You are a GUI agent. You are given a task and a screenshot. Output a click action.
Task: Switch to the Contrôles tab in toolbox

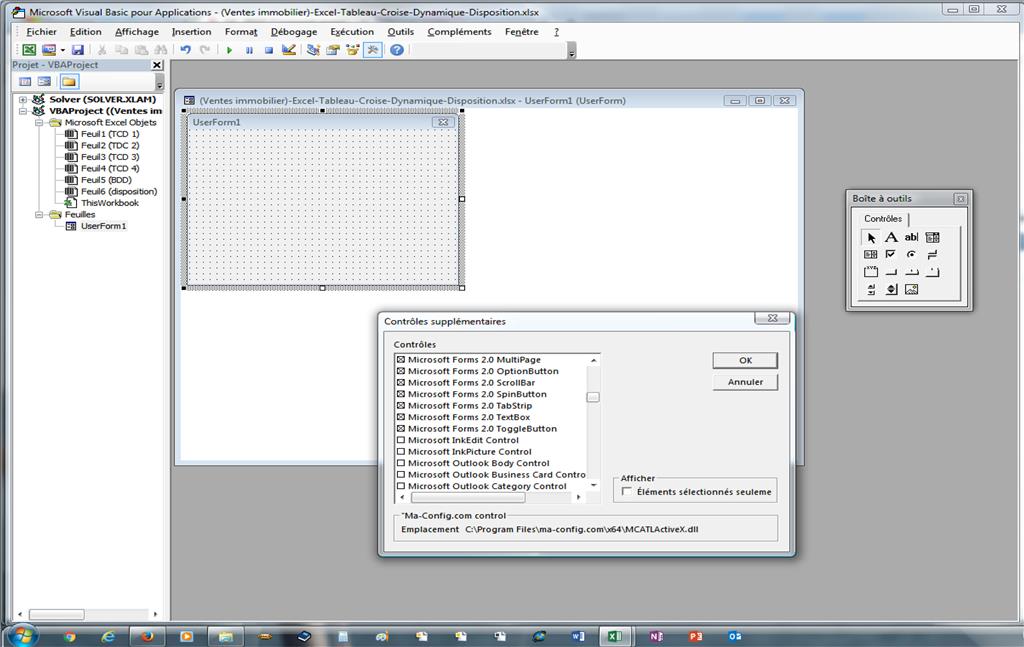point(882,219)
